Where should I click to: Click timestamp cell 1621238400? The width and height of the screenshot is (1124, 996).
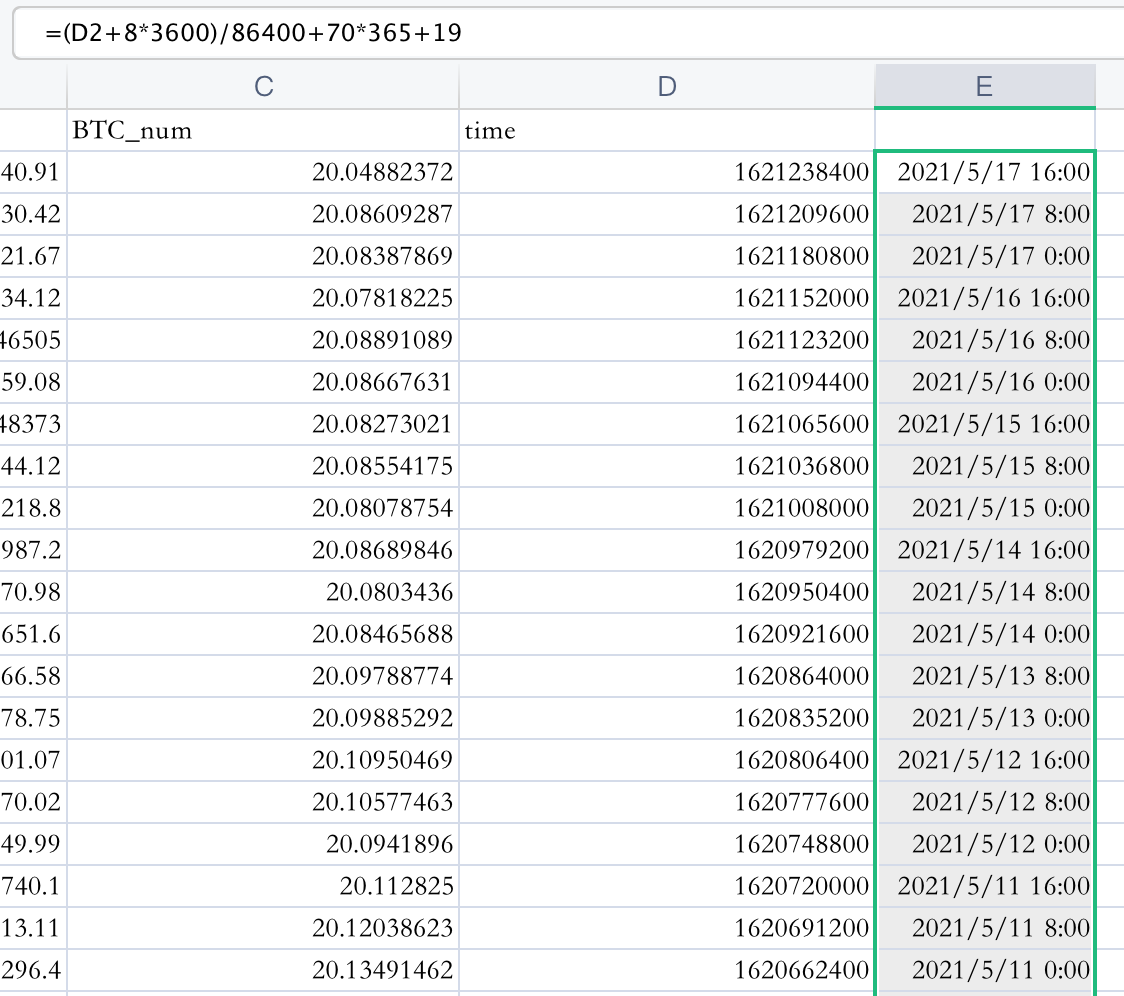coord(667,172)
